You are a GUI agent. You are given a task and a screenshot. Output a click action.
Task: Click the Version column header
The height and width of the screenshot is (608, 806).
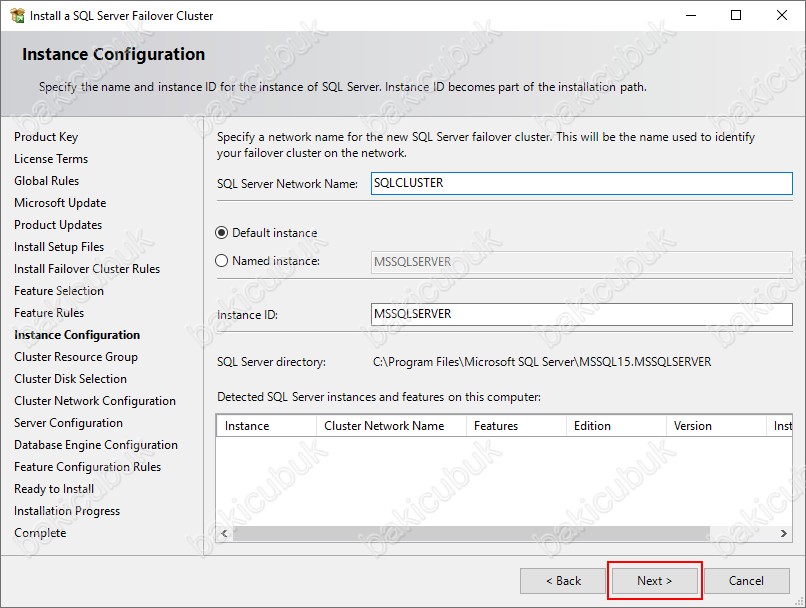coord(716,426)
